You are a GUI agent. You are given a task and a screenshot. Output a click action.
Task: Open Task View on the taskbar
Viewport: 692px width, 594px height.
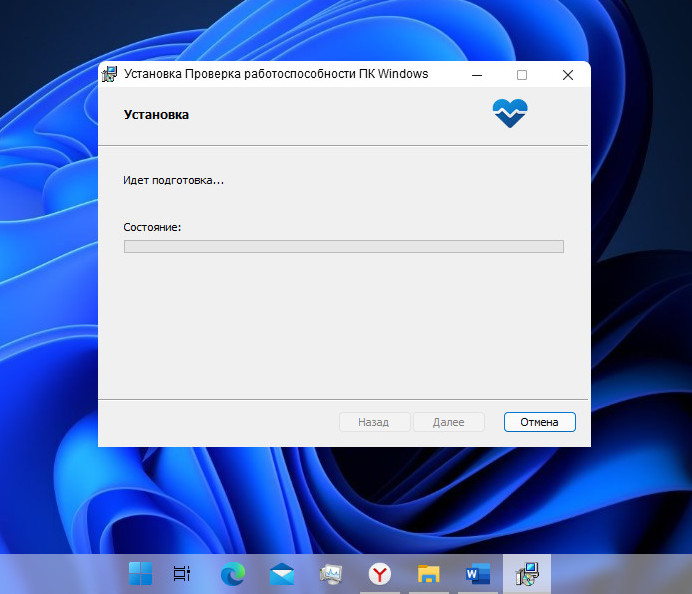pyautogui.click(x=181, y=574)
